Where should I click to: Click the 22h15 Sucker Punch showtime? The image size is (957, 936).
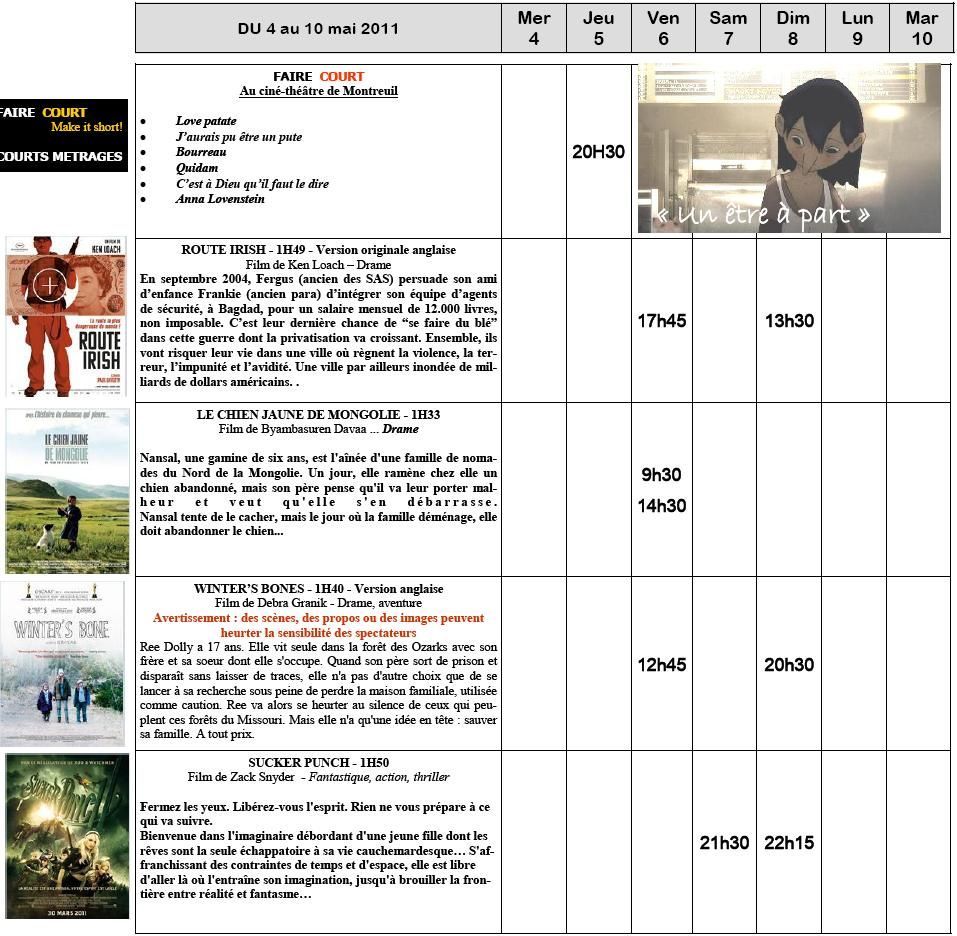[789, 843]
